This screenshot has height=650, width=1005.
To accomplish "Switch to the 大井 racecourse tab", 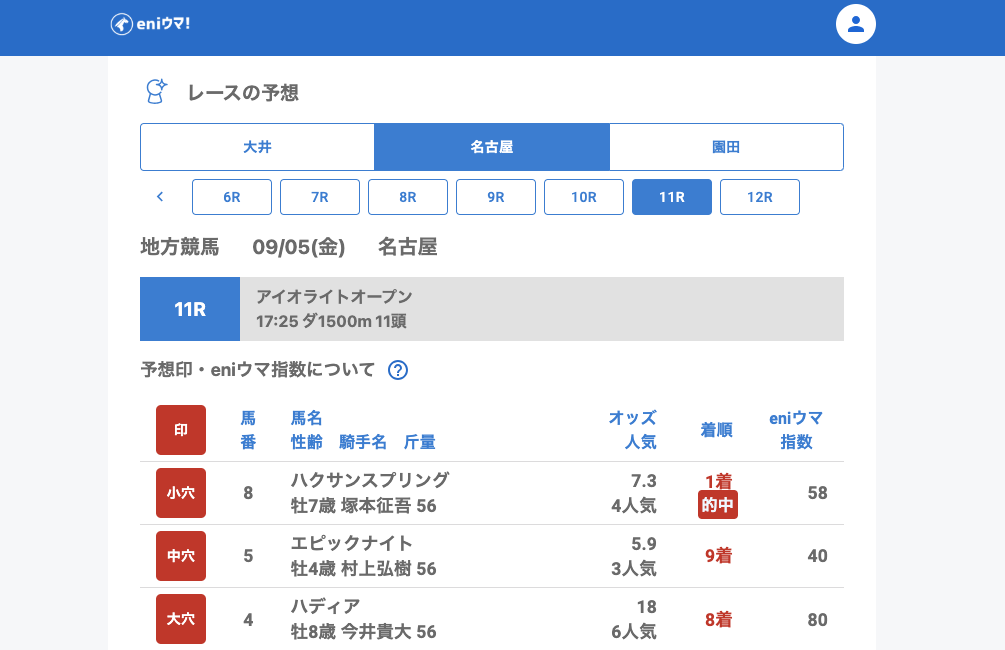I will click(x=257, y=147).
